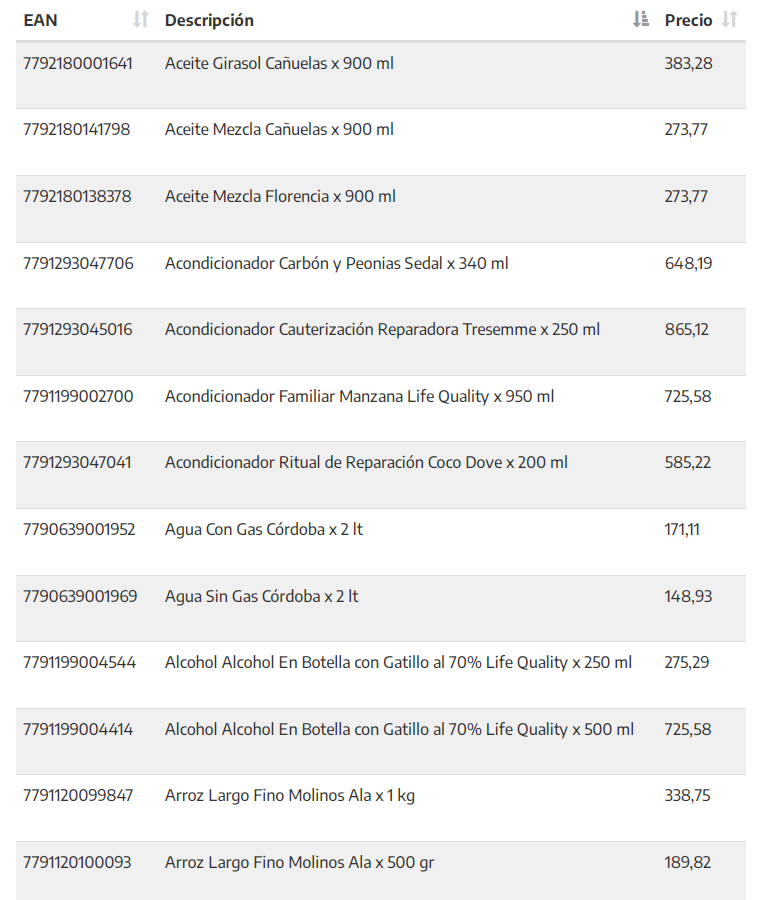Select Acondicionador Carbón y Peonias Sedal
The image size is (759, 900).
(336, 264)
